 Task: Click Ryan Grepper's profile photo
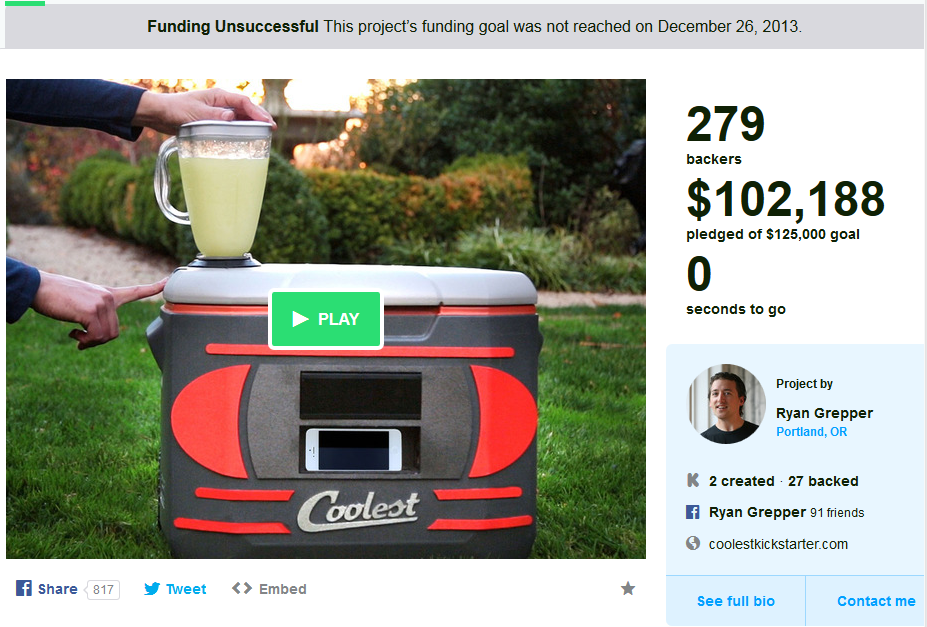(727, 404)
